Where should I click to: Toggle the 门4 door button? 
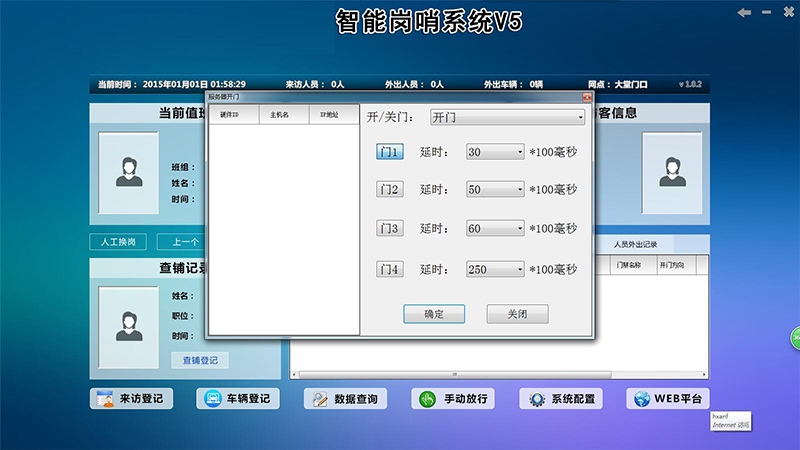point(389,269)
